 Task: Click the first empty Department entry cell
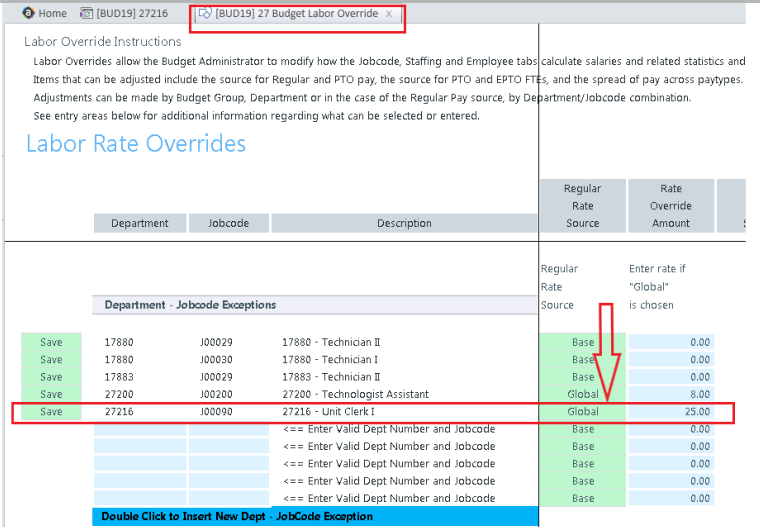pos(140,429)
